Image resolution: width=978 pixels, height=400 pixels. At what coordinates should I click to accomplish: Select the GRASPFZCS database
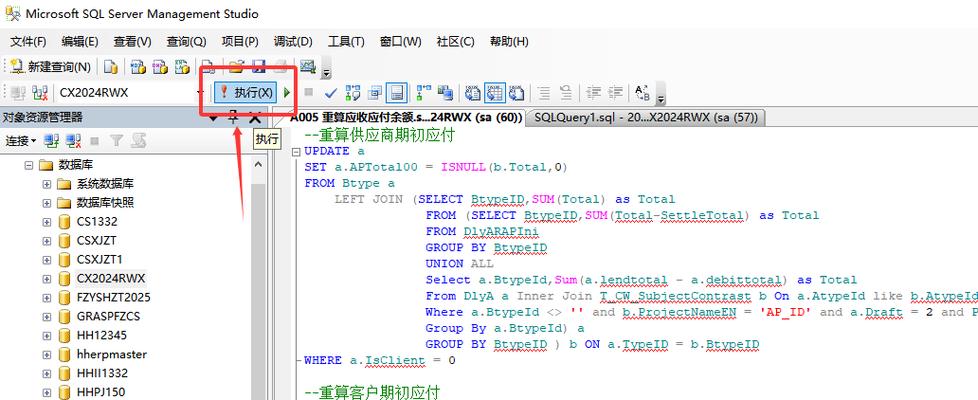point(109,316)
